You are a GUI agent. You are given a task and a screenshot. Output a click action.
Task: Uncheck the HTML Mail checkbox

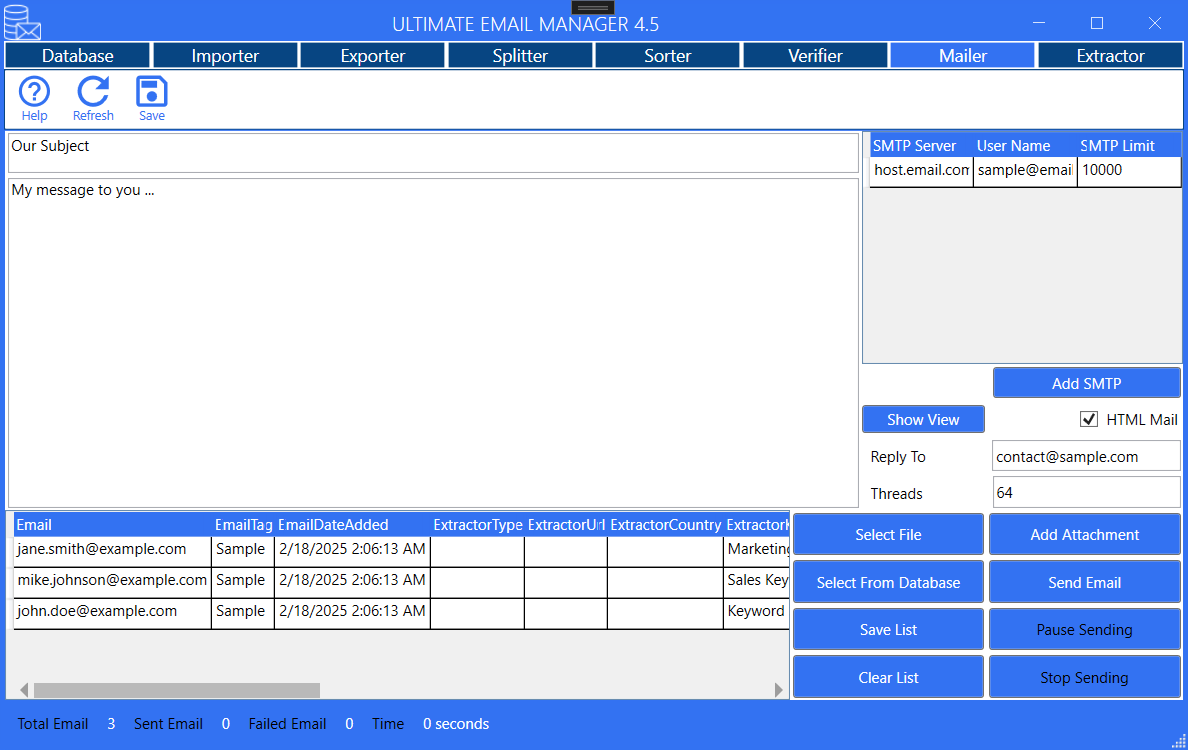tap(1089, 419)
